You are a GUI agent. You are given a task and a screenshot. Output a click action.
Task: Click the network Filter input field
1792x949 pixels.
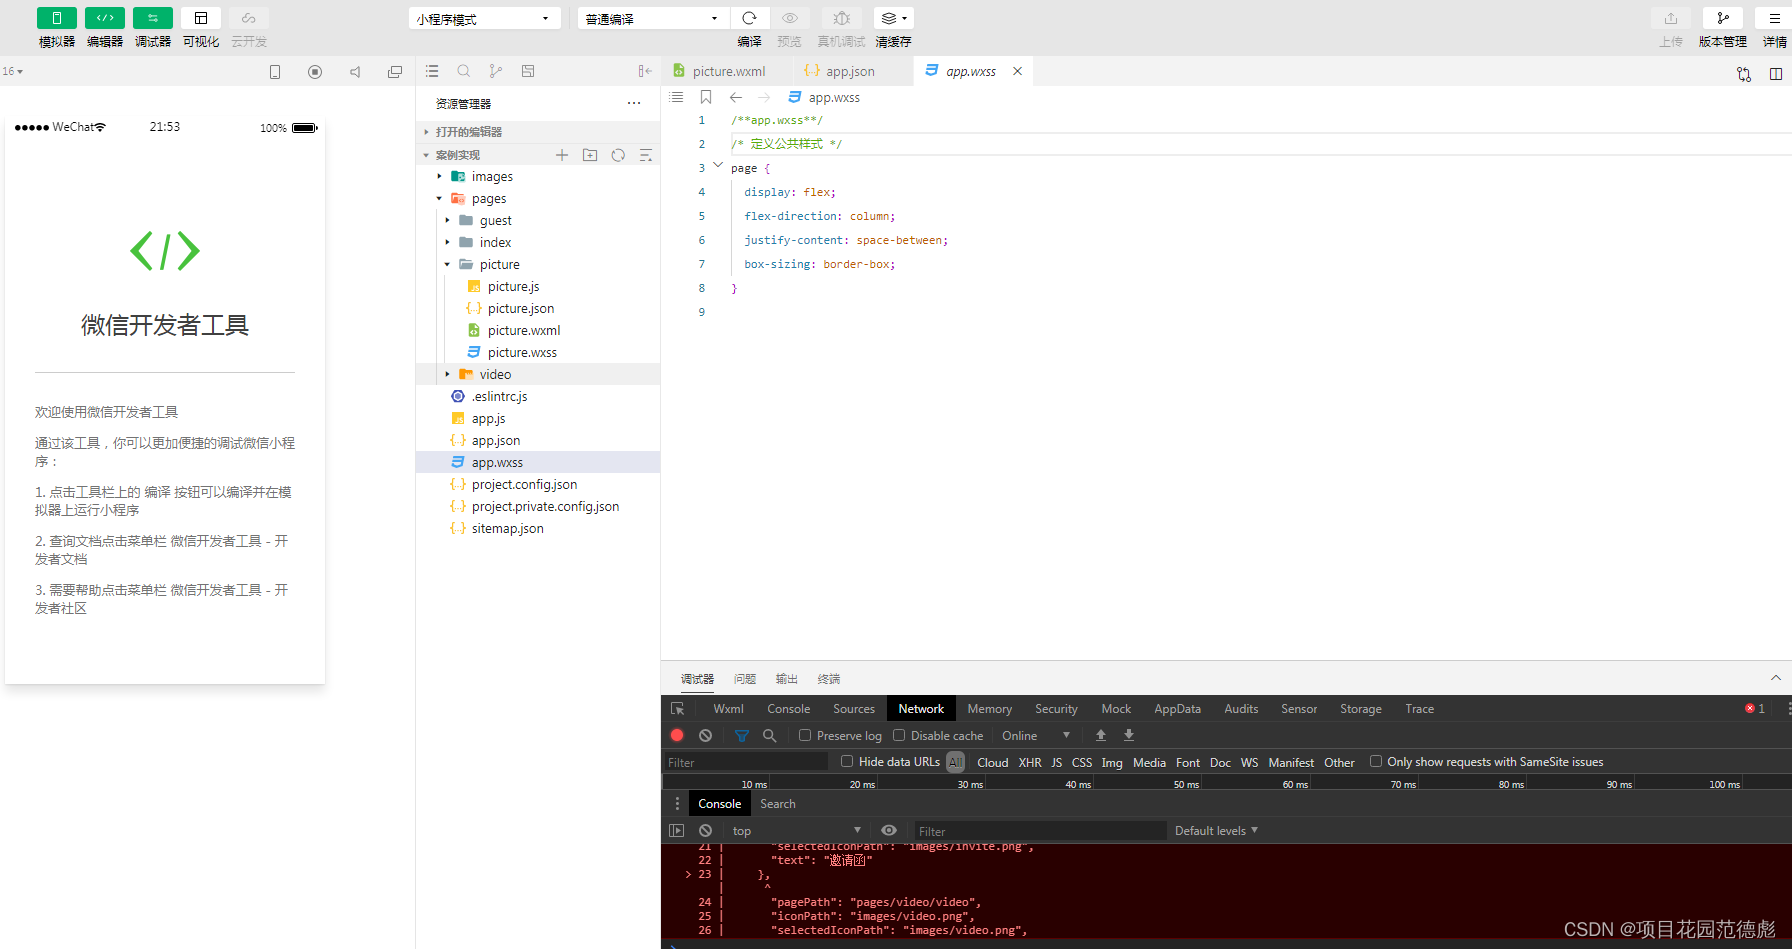coord(746,762)
